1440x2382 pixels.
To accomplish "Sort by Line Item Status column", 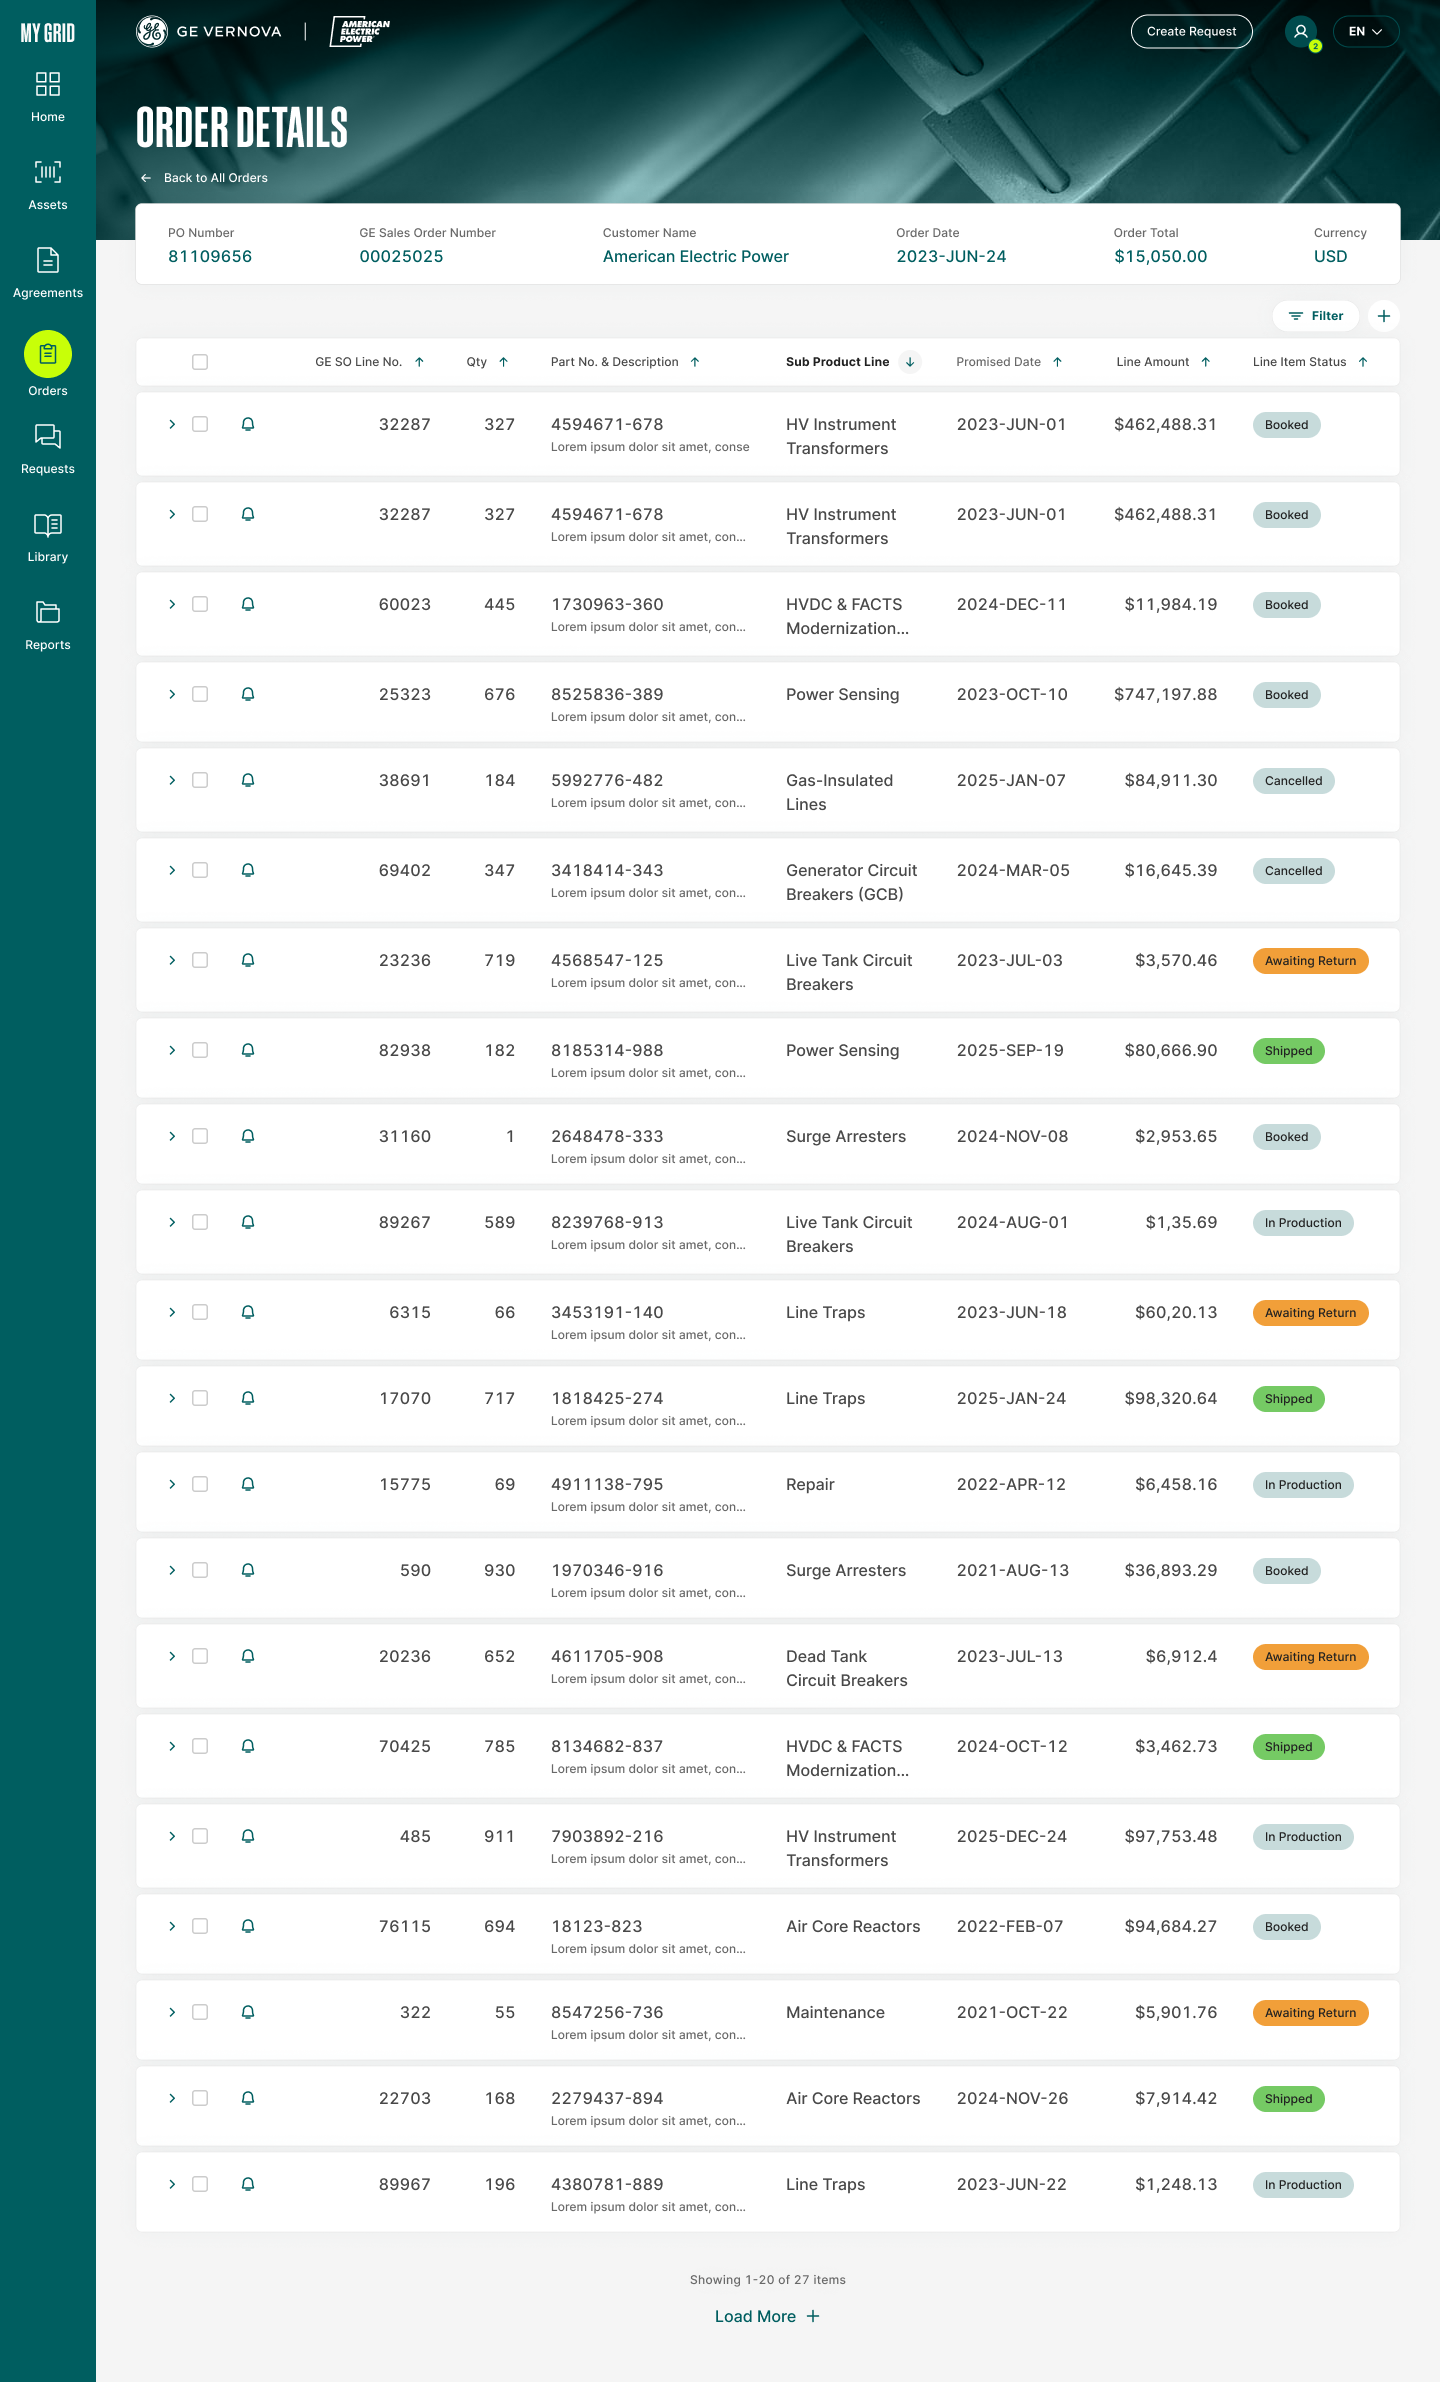I will [1310, 362].
